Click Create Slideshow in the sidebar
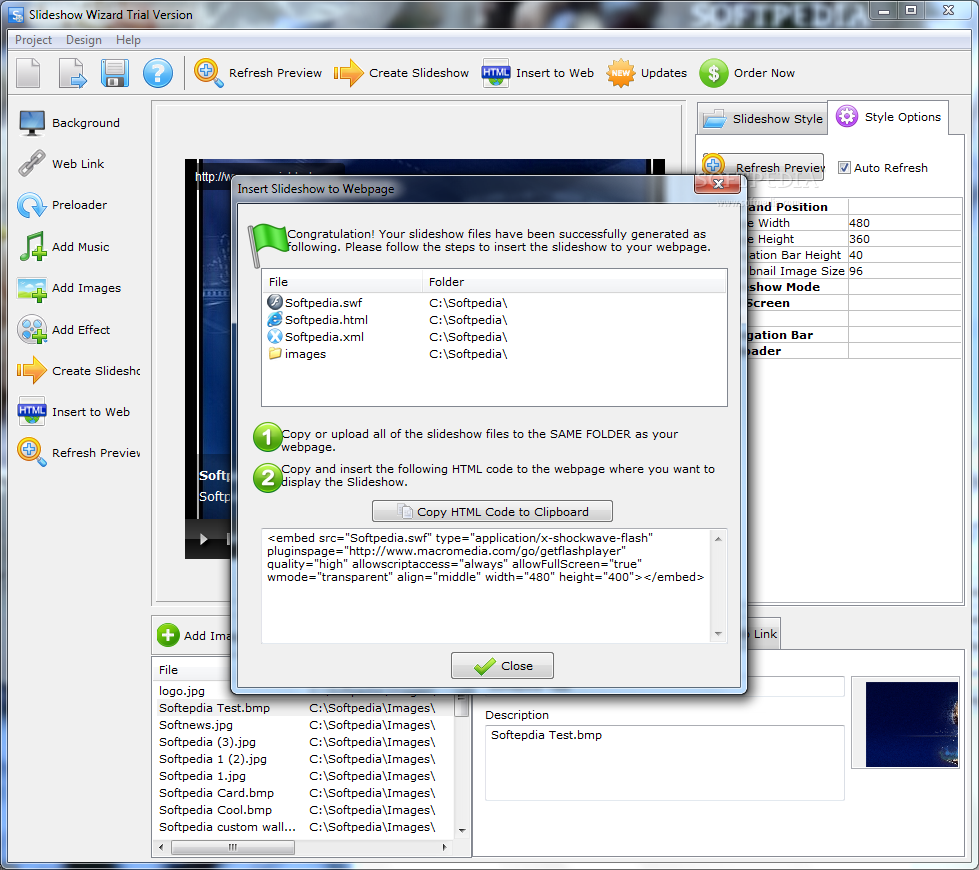The image size is (979, 870). click(79, 371)
